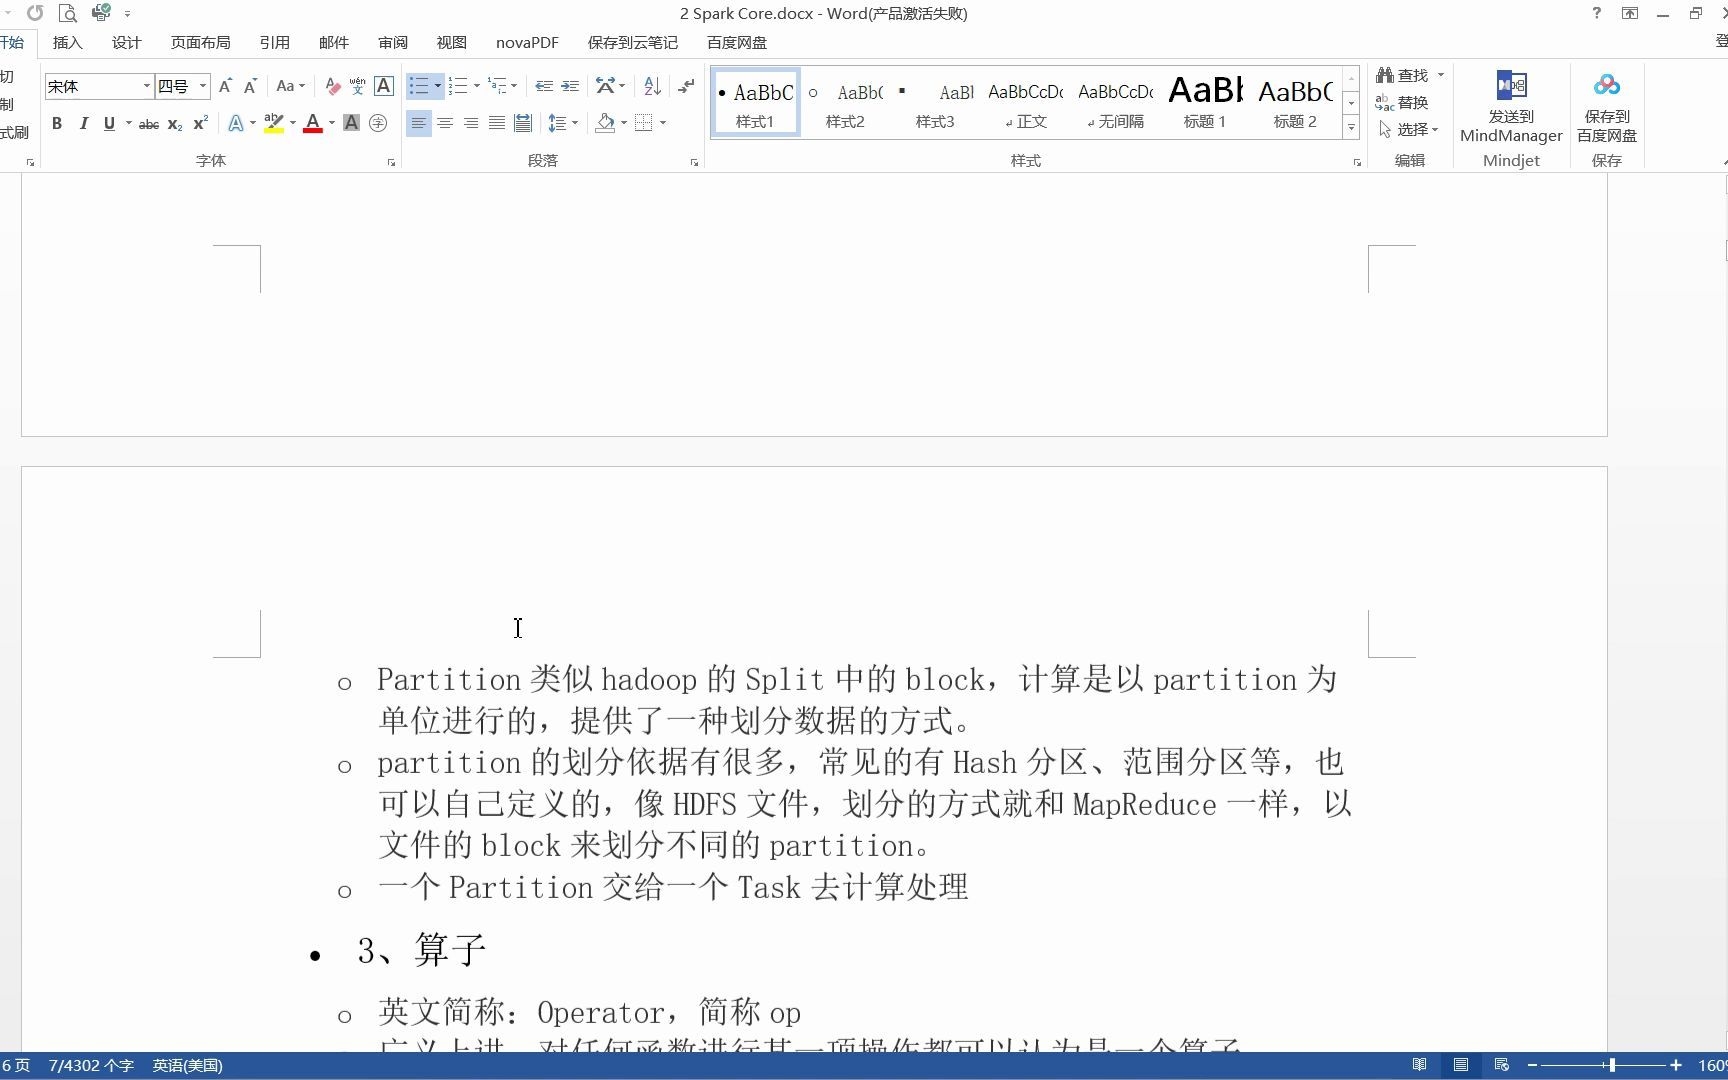Open paragraph dialog launcher

coord(694,162)
